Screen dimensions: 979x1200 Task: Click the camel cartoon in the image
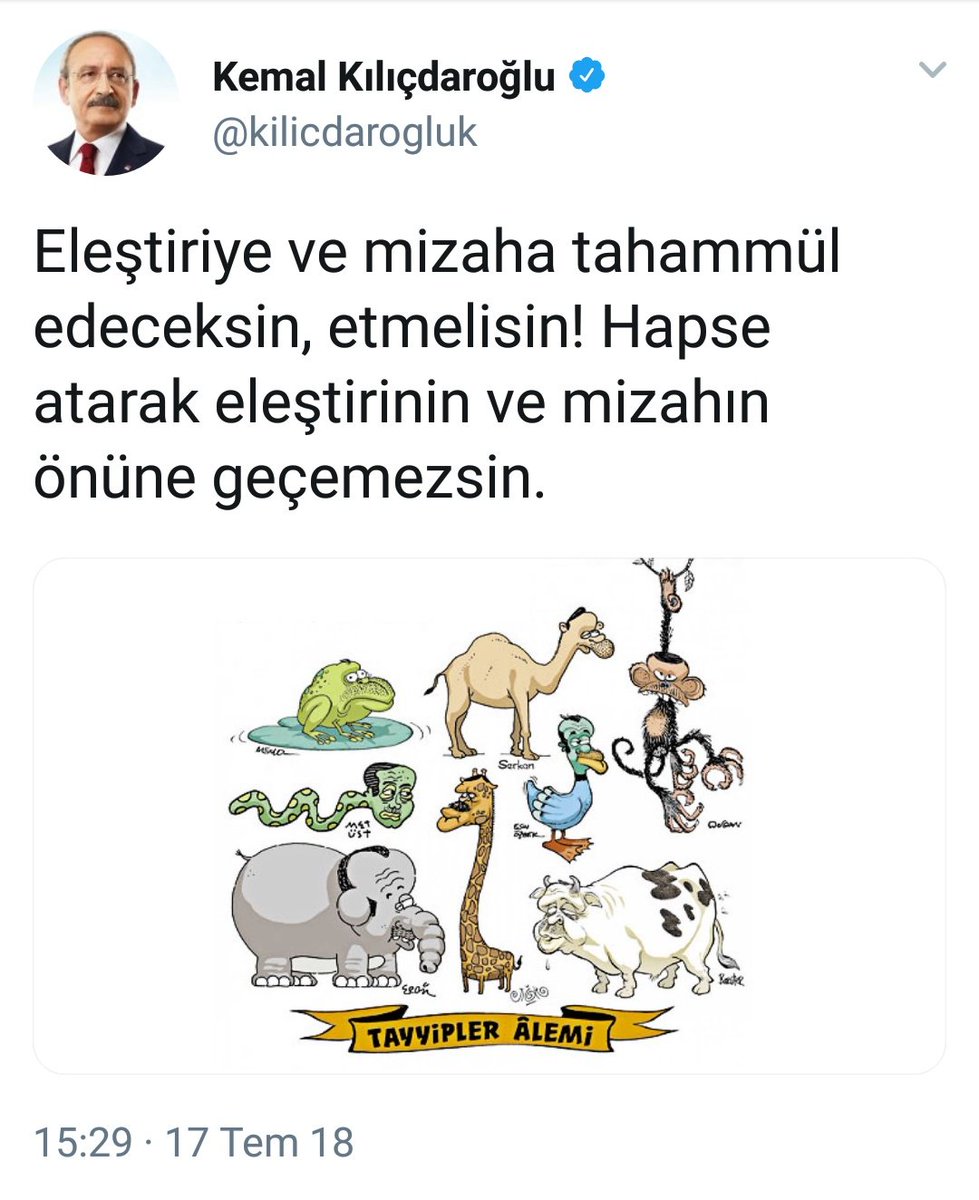click(x=518, y=682)
